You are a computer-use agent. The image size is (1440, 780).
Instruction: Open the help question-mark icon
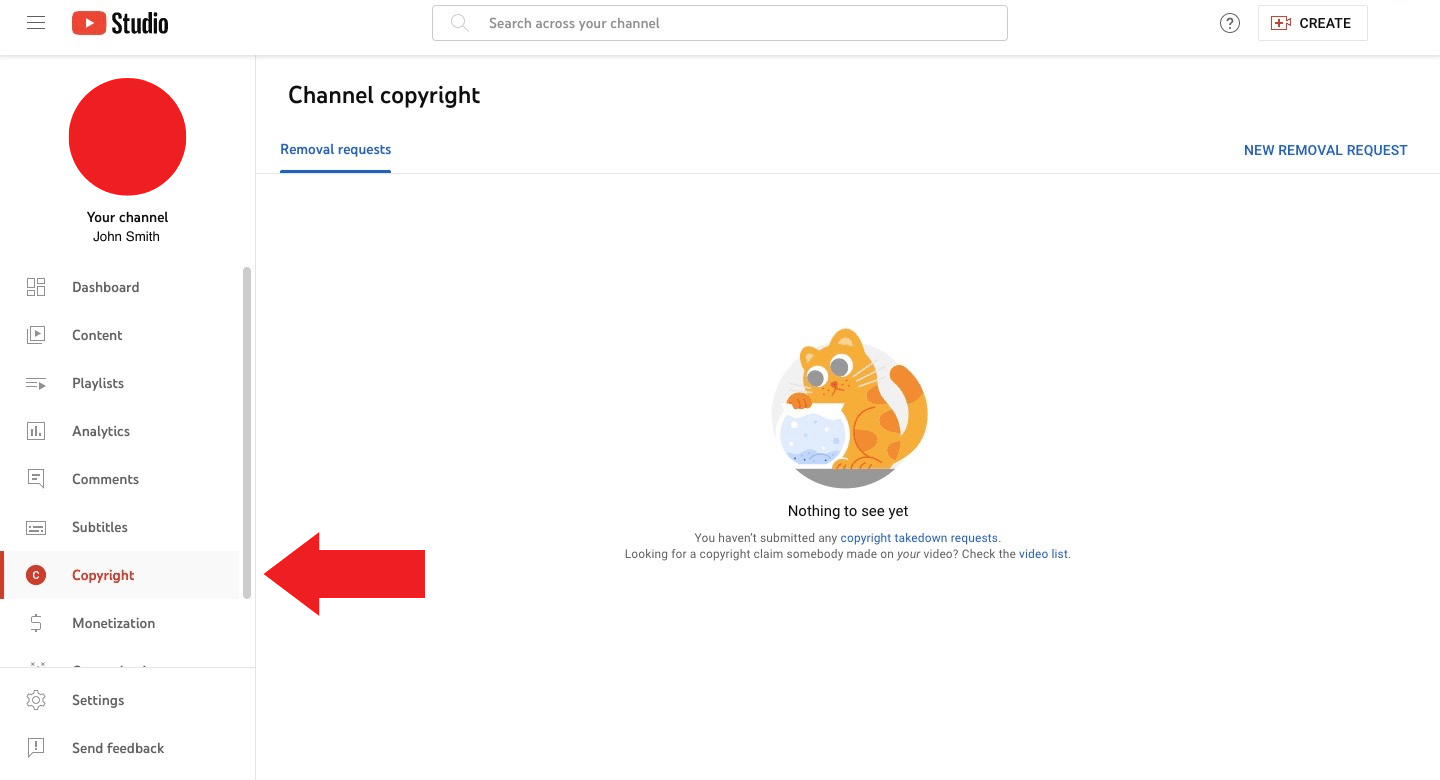coord(1230,22)
